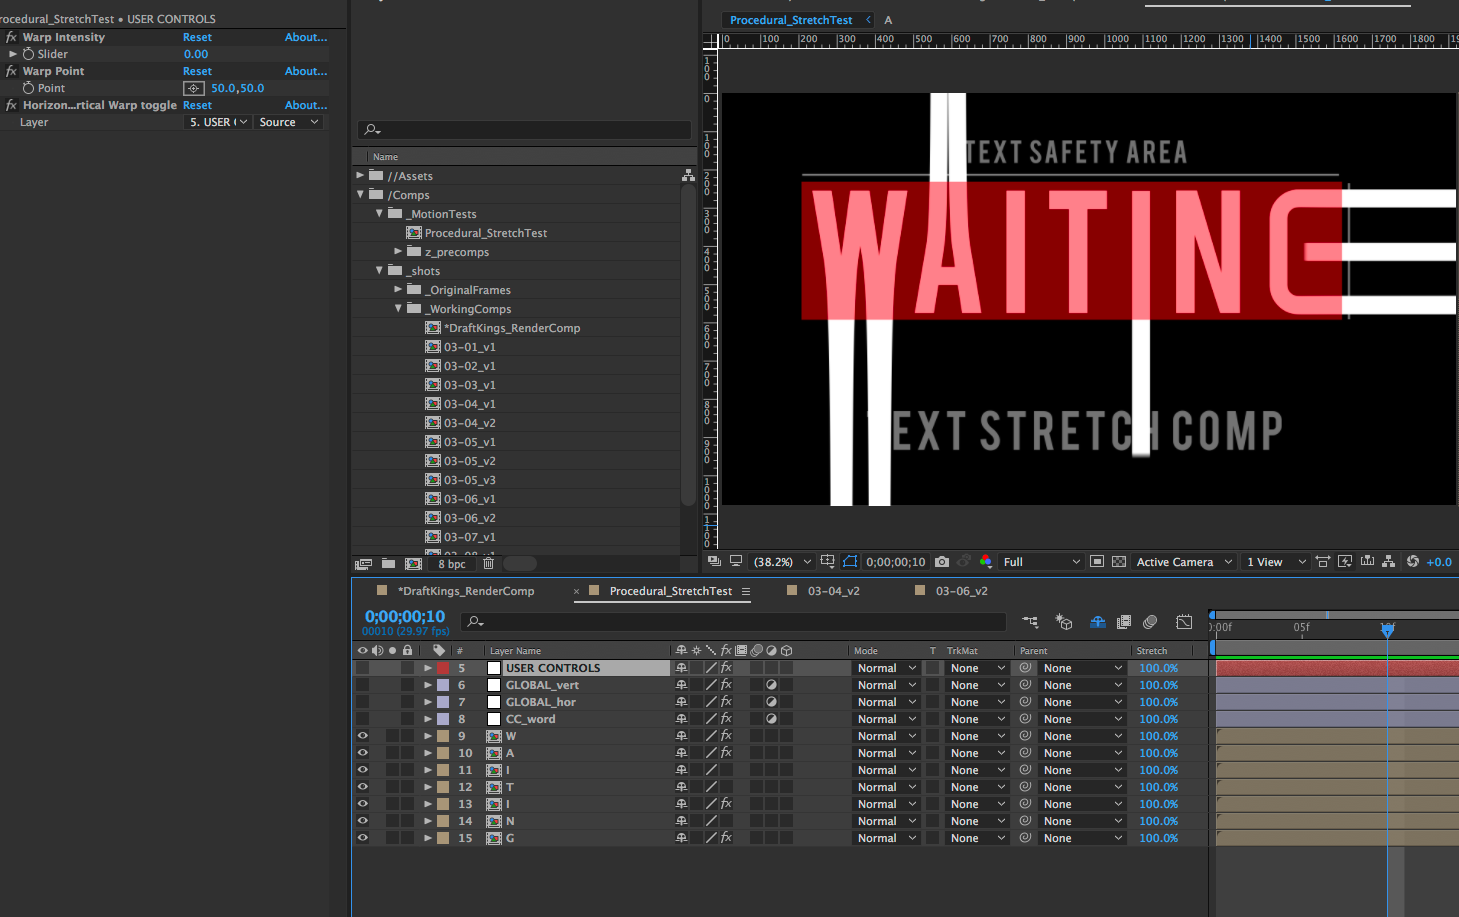Enable visibility for the USER CONTROLS layer

[x=362, y=668]
